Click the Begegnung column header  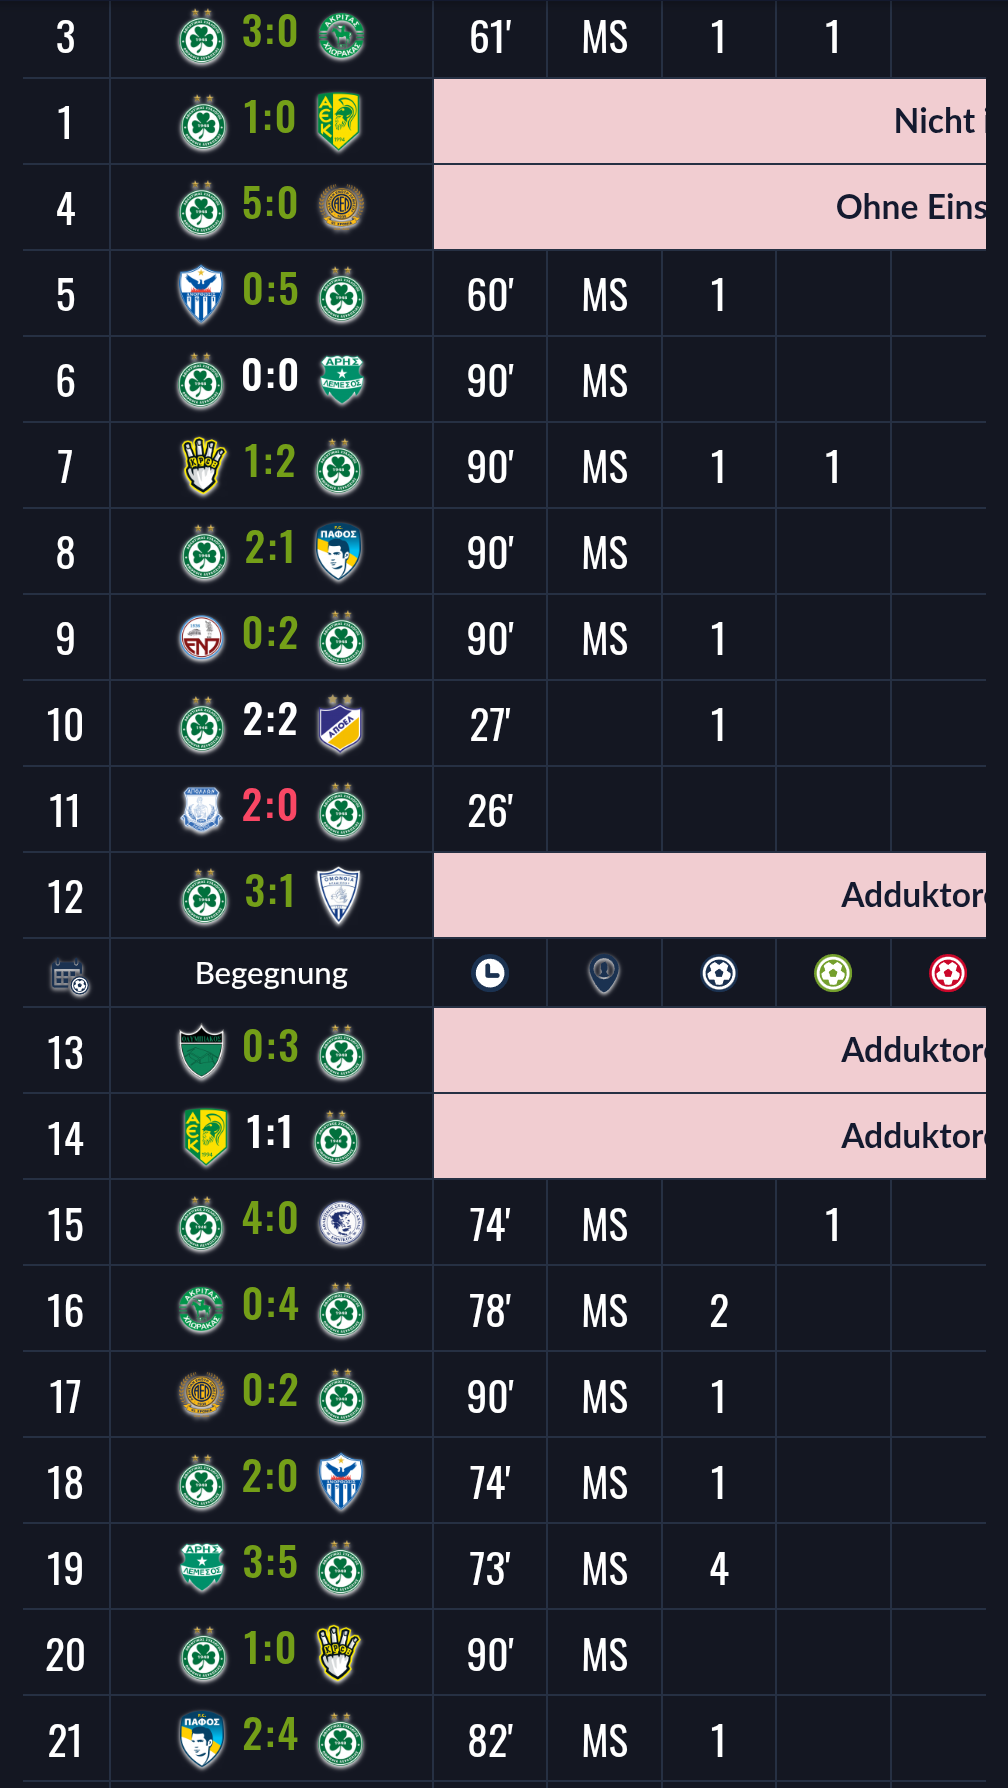tap(271, 973)
